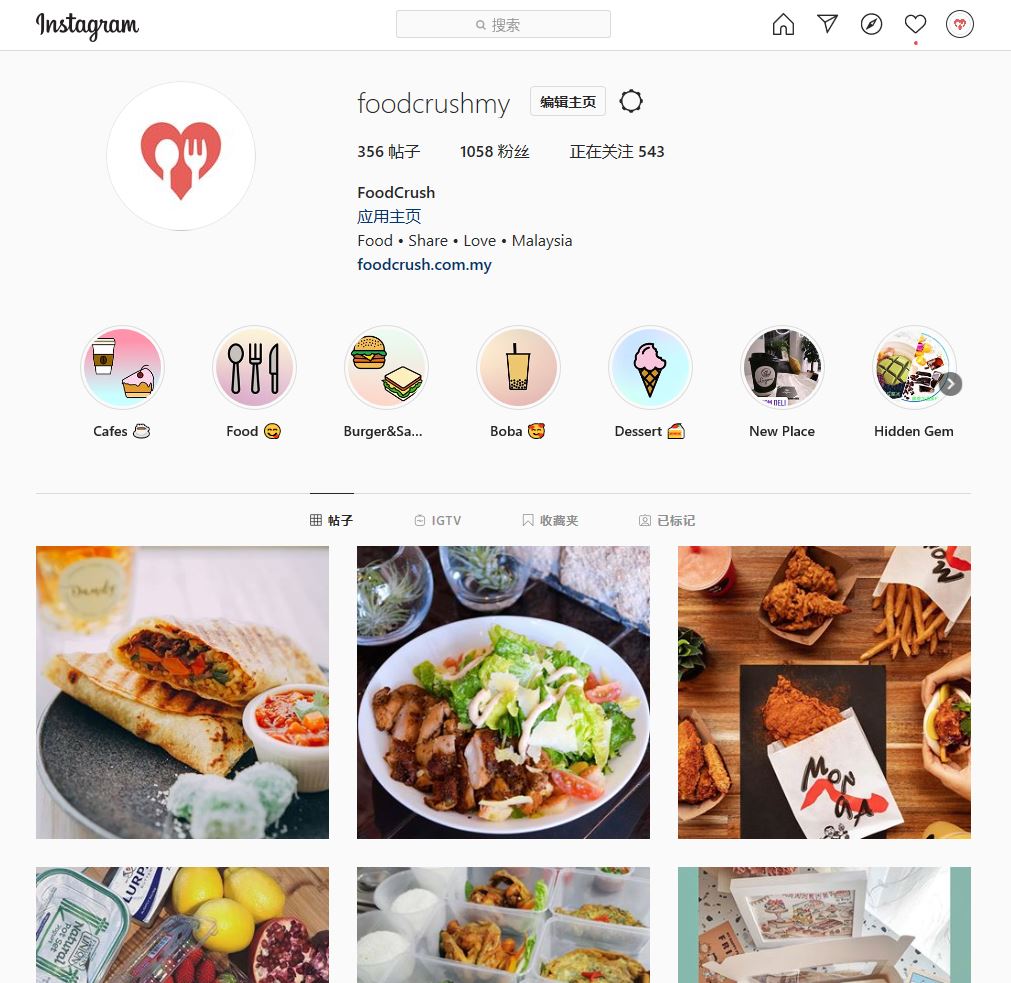Open activity heart notifications icon

(915, 24)
